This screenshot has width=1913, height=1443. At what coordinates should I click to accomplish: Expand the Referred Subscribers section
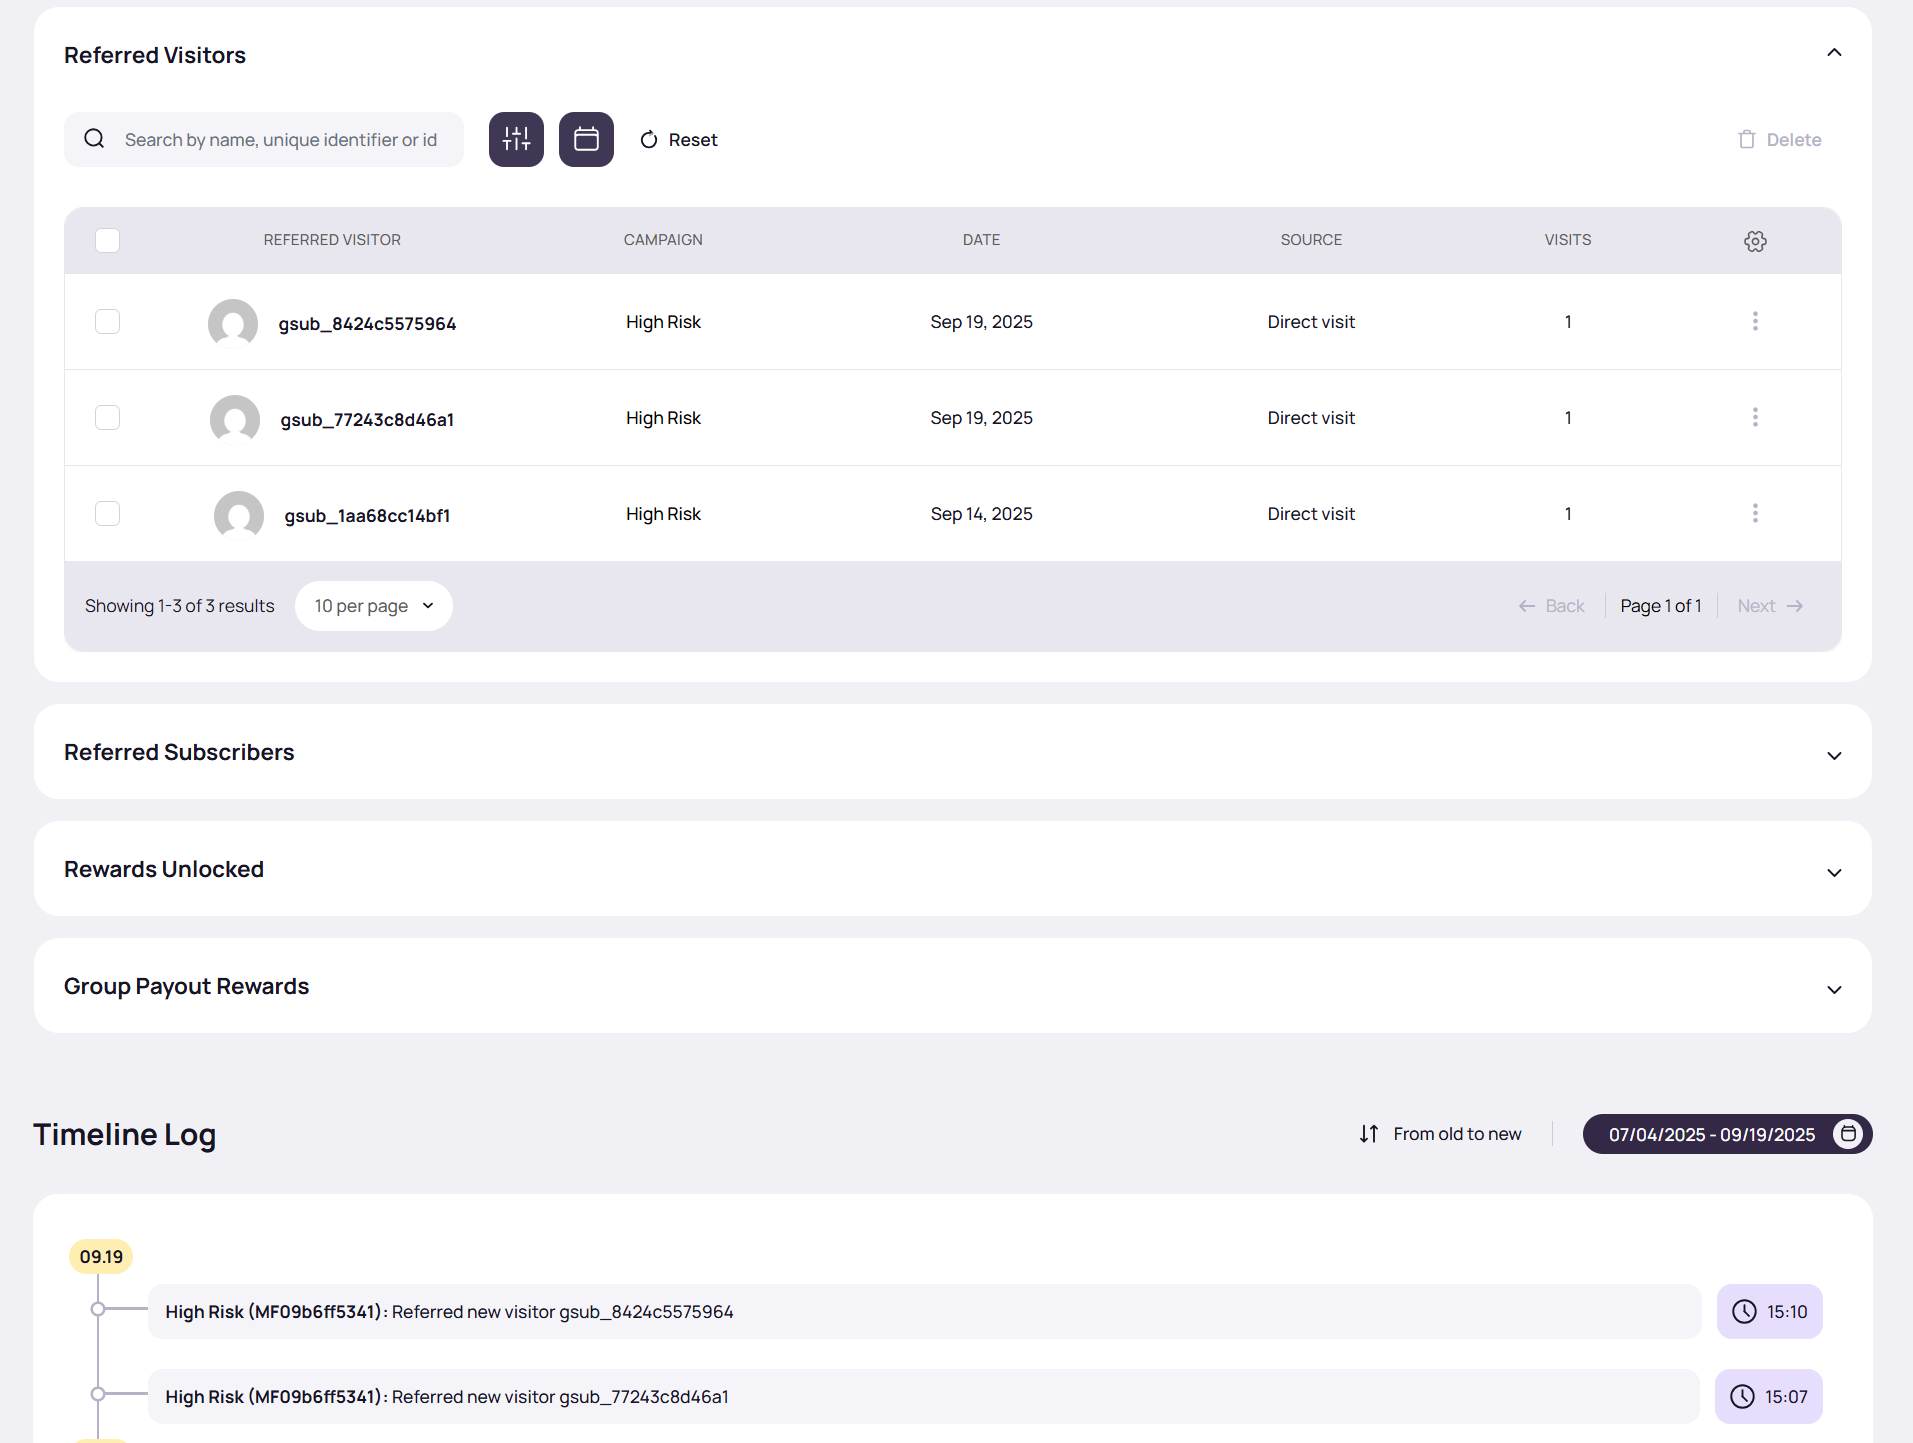(1834, 755)
